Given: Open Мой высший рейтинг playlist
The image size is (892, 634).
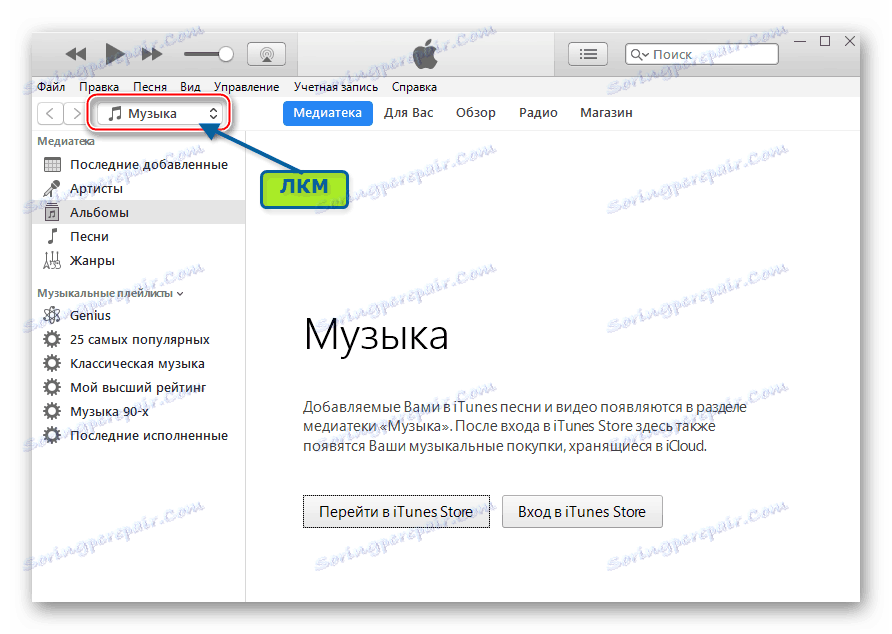Looking at the screenshot, I should click(139, 388).
